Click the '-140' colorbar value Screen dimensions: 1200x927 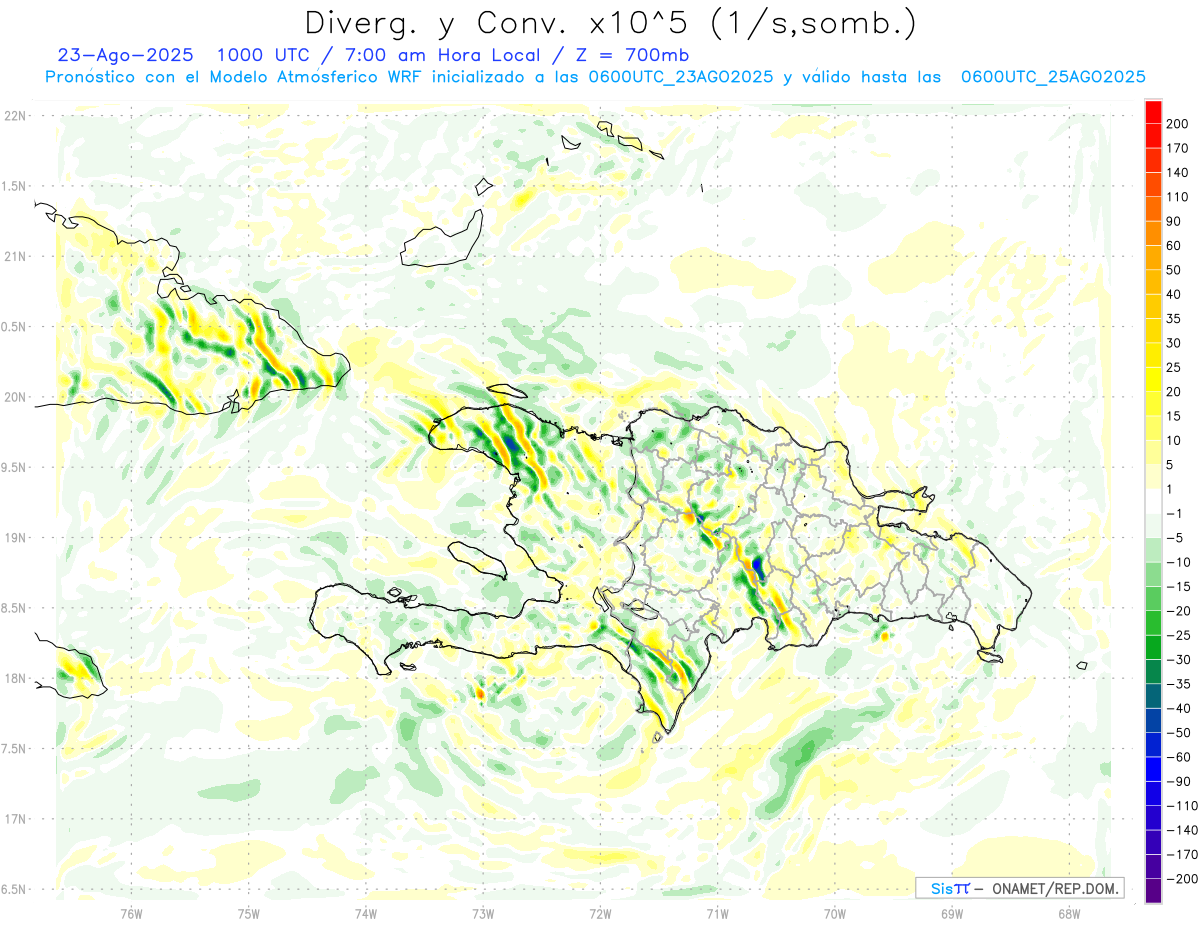[x=1181, y=830]
